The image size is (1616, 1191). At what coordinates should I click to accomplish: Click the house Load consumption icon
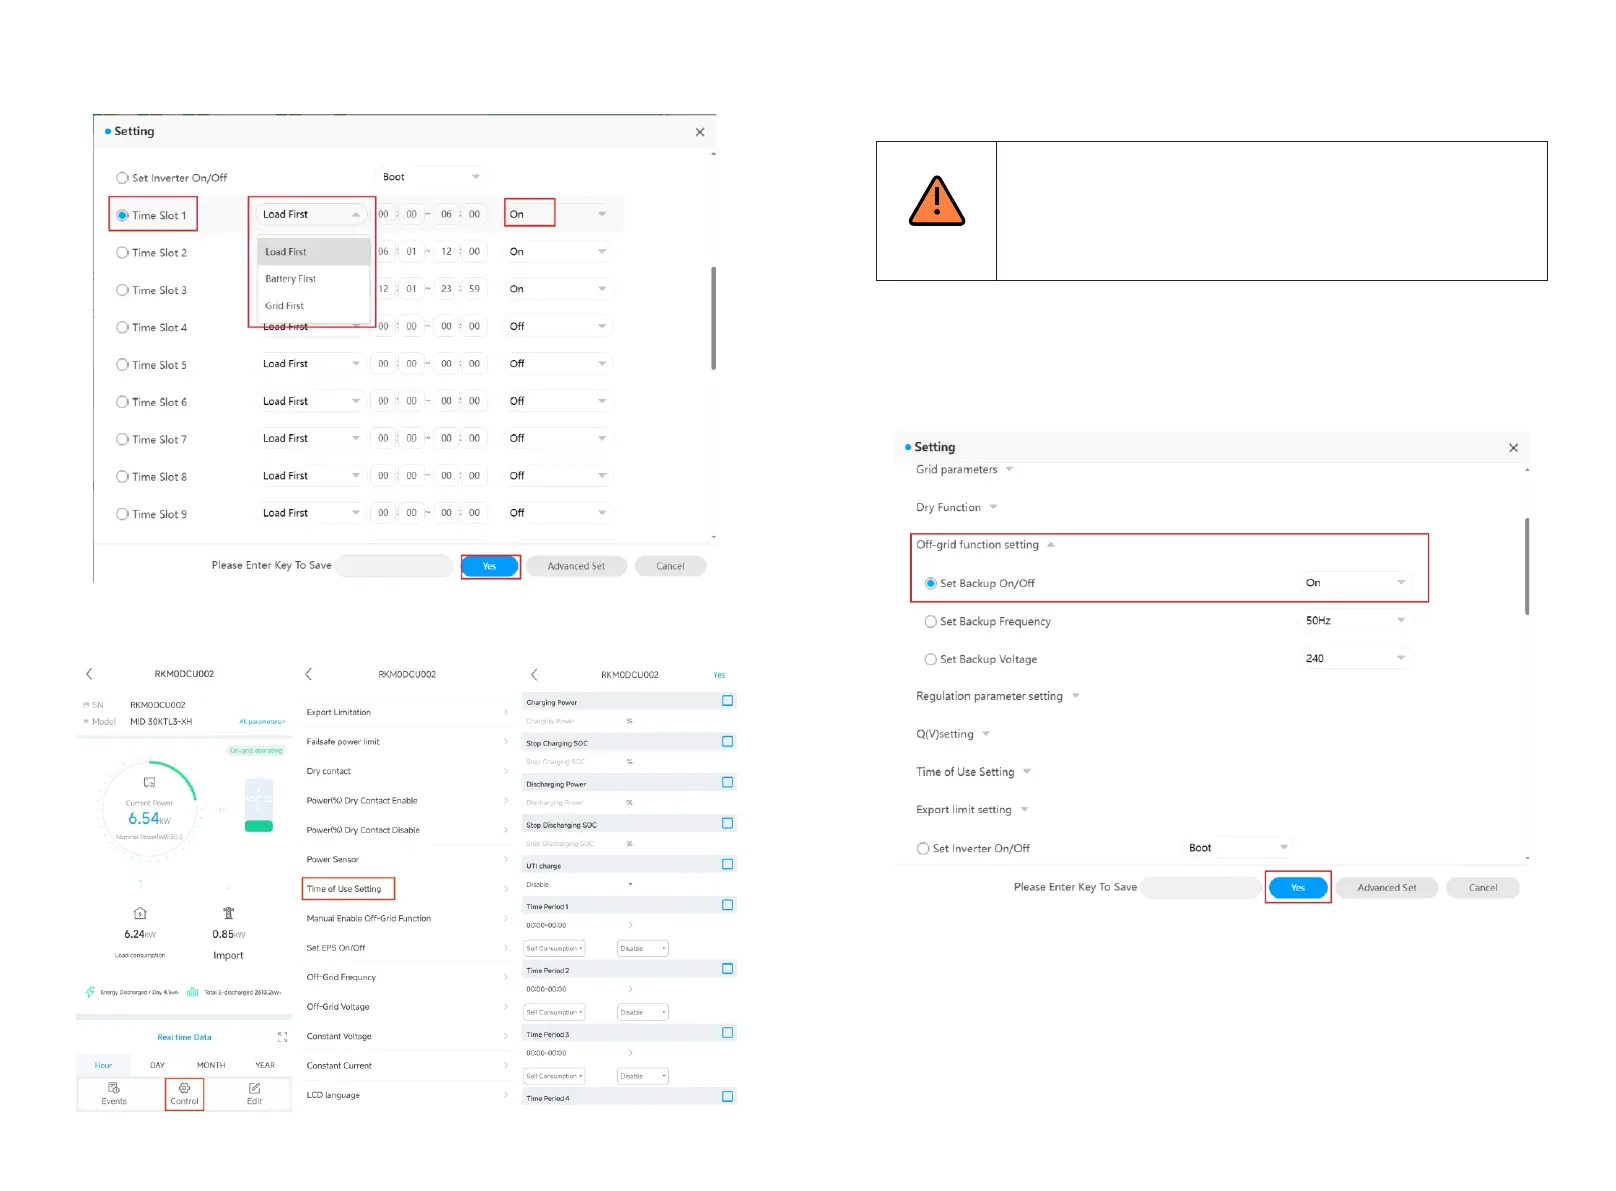coord(140,913)
